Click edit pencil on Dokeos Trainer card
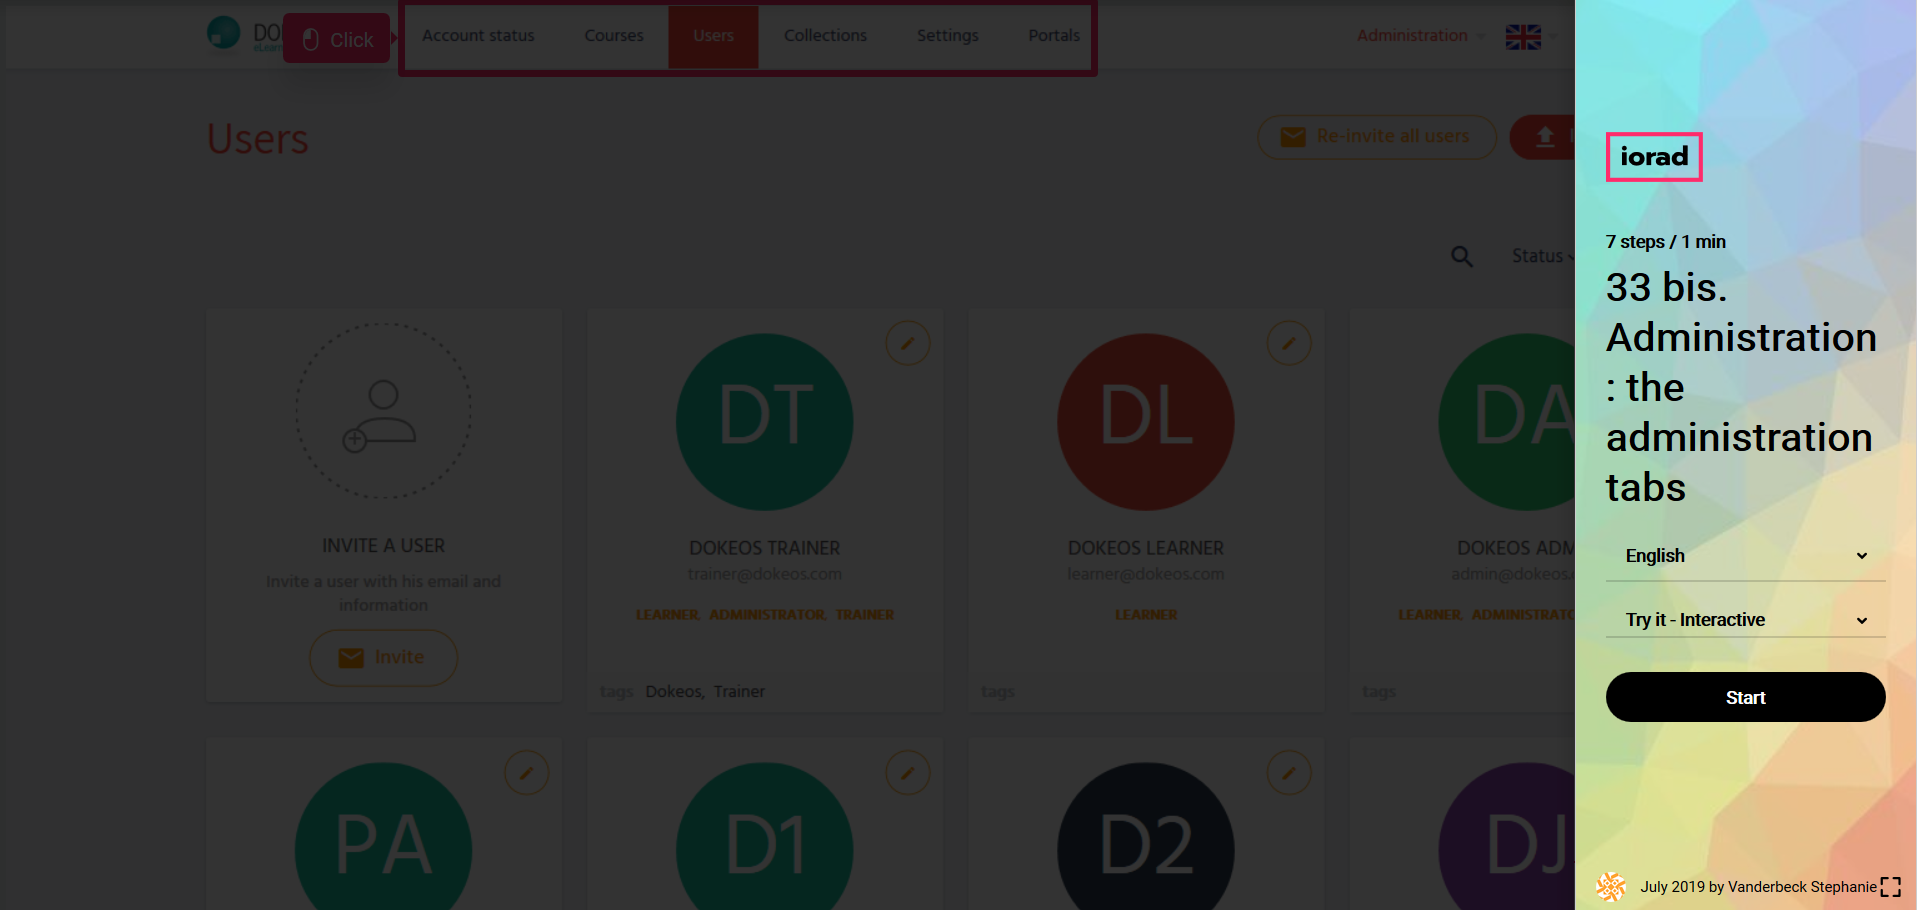Image resolution: width=1917 pixels, height=910 pixels. 907,344
